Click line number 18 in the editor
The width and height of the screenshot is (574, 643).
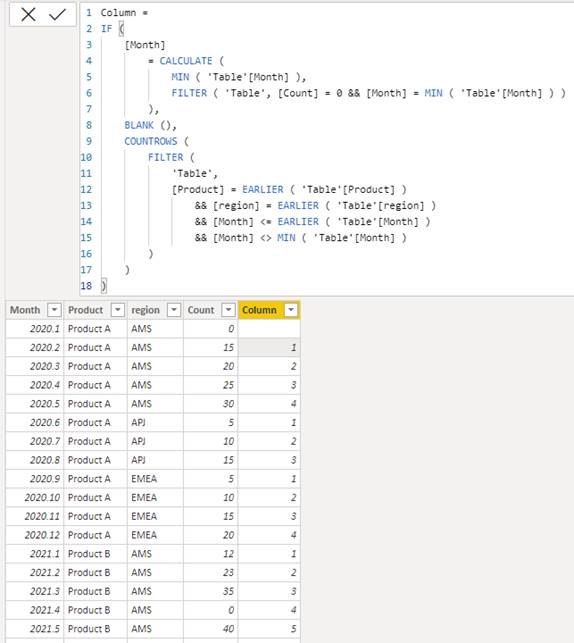pos(86,286)
